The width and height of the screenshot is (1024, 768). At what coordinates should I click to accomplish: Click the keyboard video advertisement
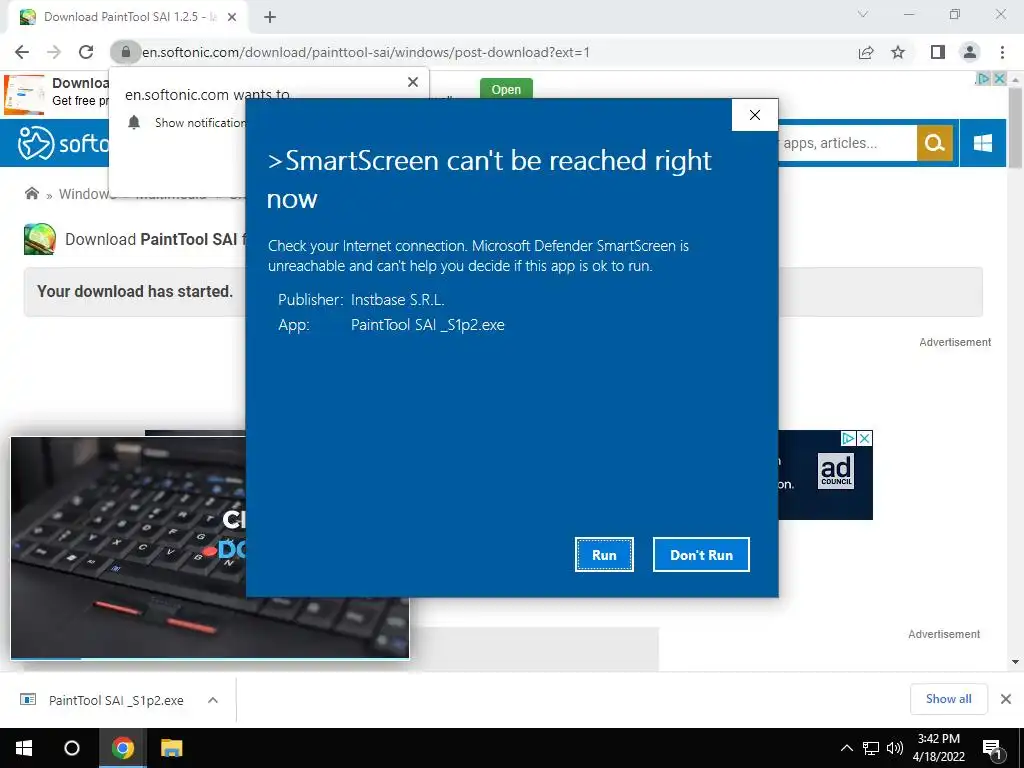point(128,547)
